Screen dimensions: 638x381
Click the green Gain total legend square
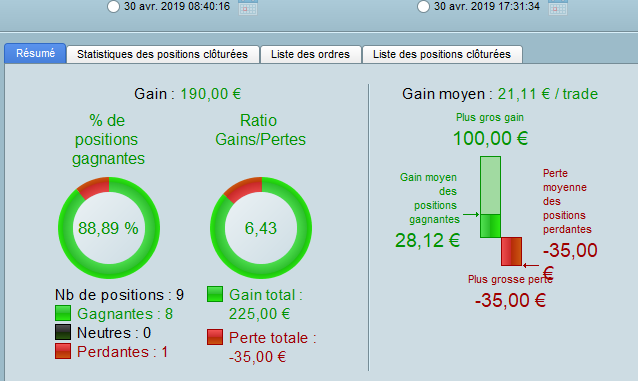click(x=215, y=294)
